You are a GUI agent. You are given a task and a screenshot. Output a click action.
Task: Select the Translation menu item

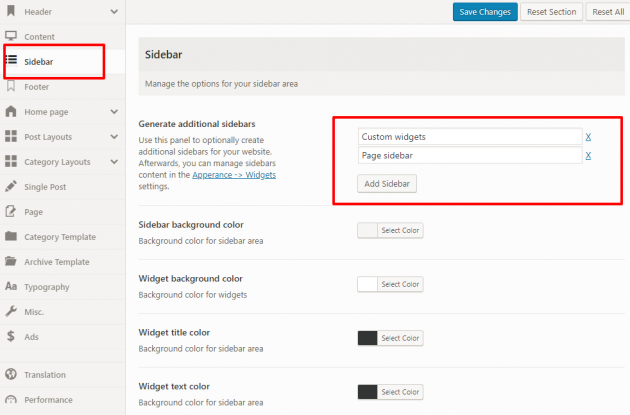coord(63,374)
